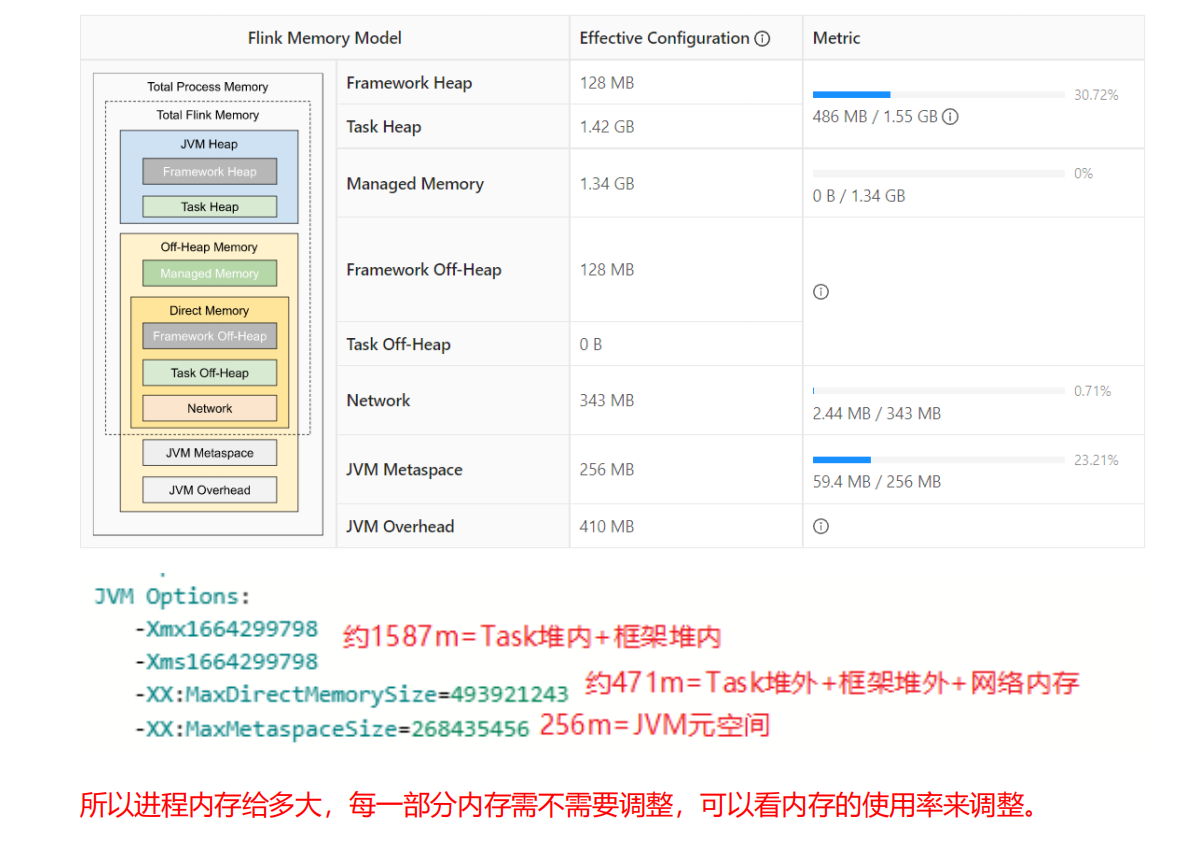This screenshot has height=845, width=1190.
Task: Click the 0 B Task Off-Heap value
Action: (591, 345)
